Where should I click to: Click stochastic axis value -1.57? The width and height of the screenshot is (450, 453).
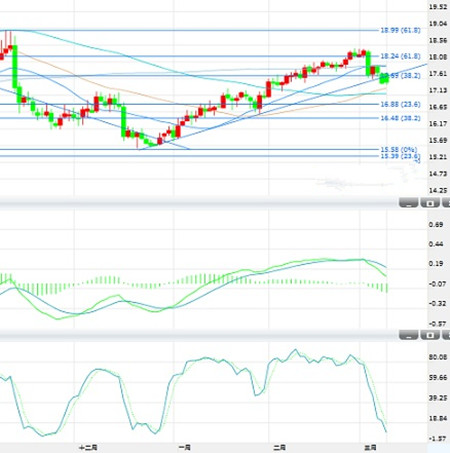point(437,438)
